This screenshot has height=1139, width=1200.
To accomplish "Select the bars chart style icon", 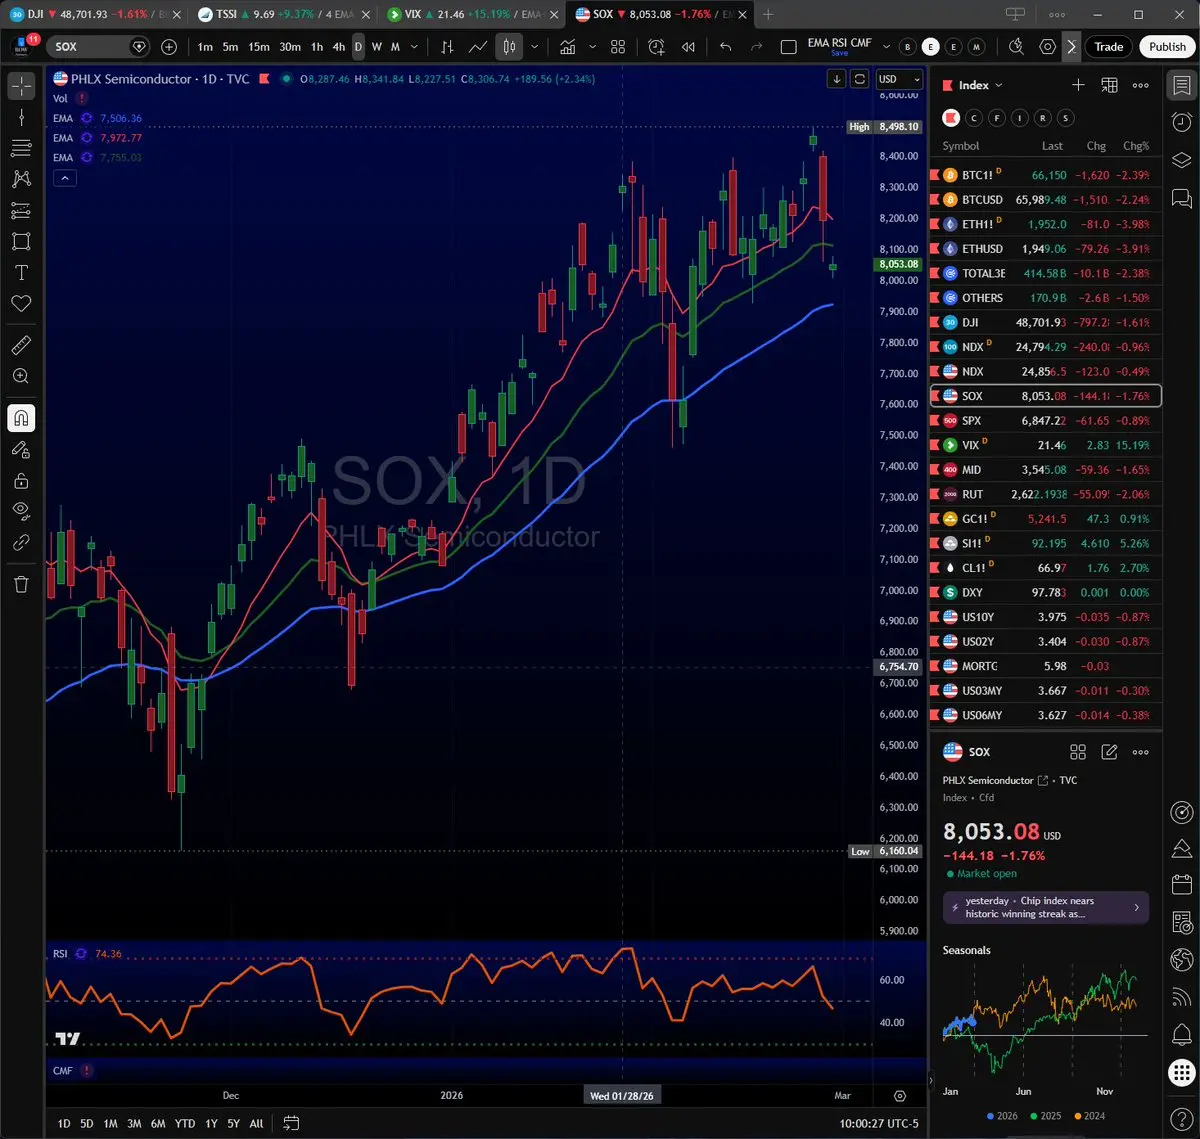I will 447,47.
